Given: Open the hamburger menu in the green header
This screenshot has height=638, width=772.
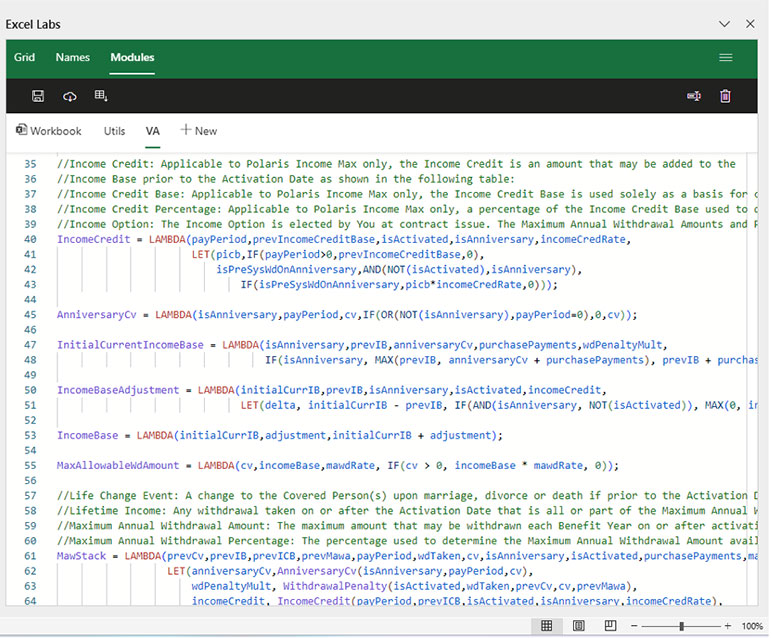Looking at the screenshot, I should point(726,58).
